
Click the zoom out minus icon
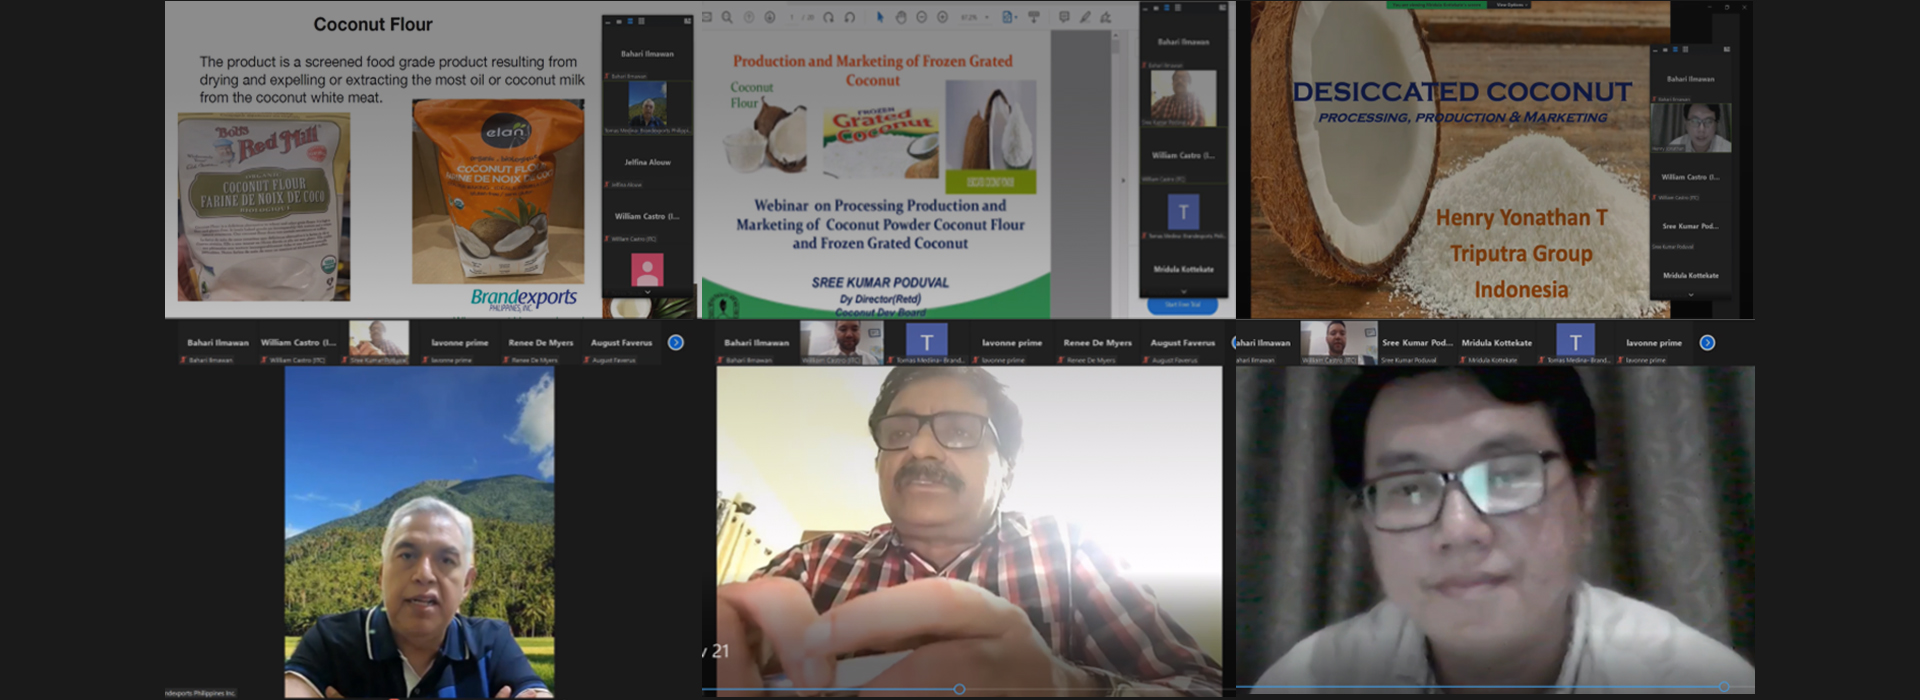pos(922,17)
